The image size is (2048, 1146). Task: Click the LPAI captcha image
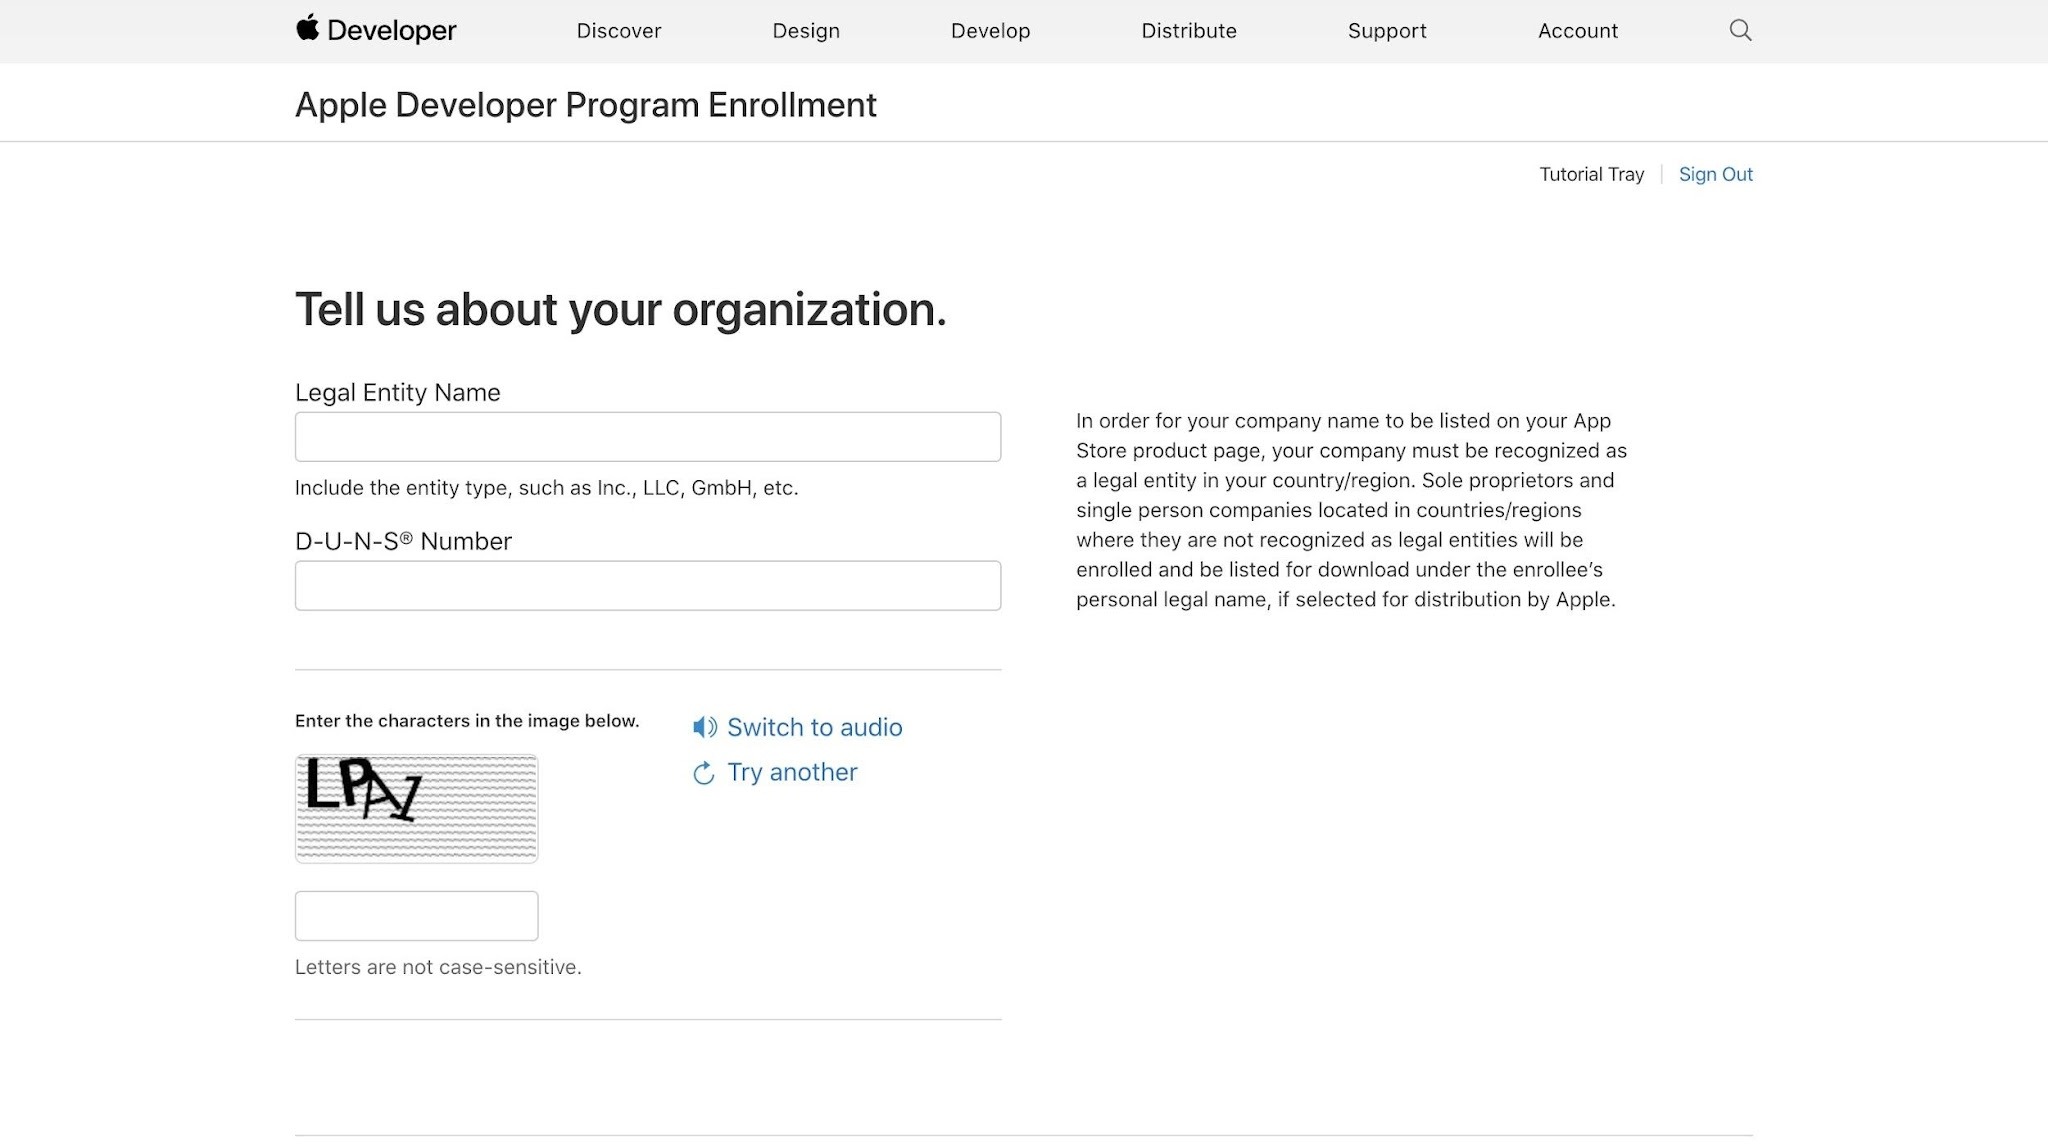416,808
